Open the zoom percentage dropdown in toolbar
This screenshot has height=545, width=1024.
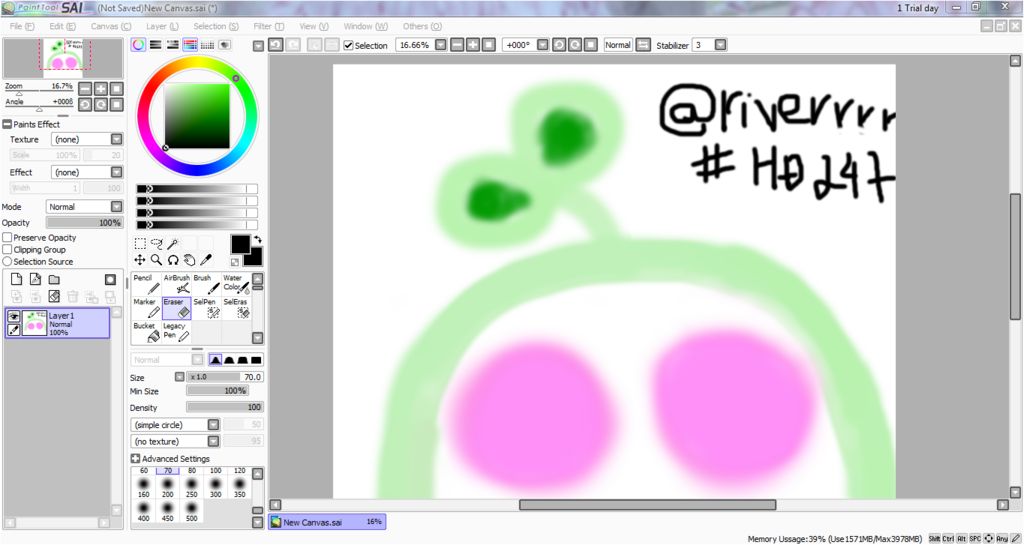pyautogui.click(x=440, y=45)
